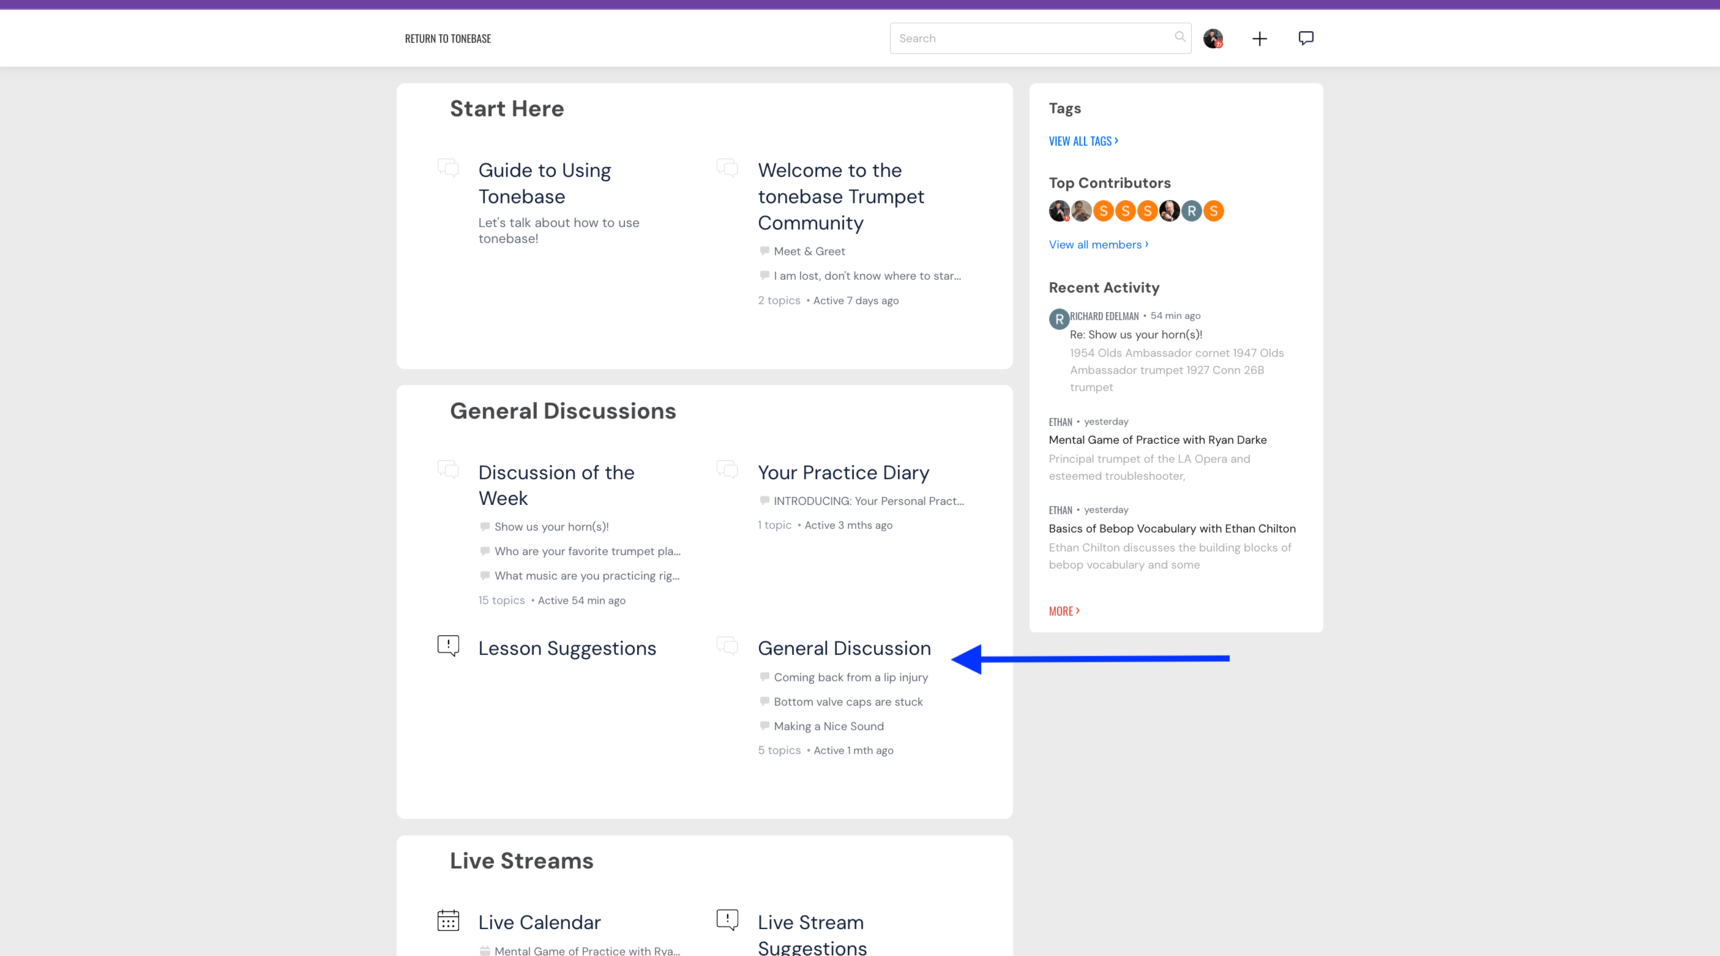
Task: Open the messages chat bubble icon
Action: click(1306, 38)
